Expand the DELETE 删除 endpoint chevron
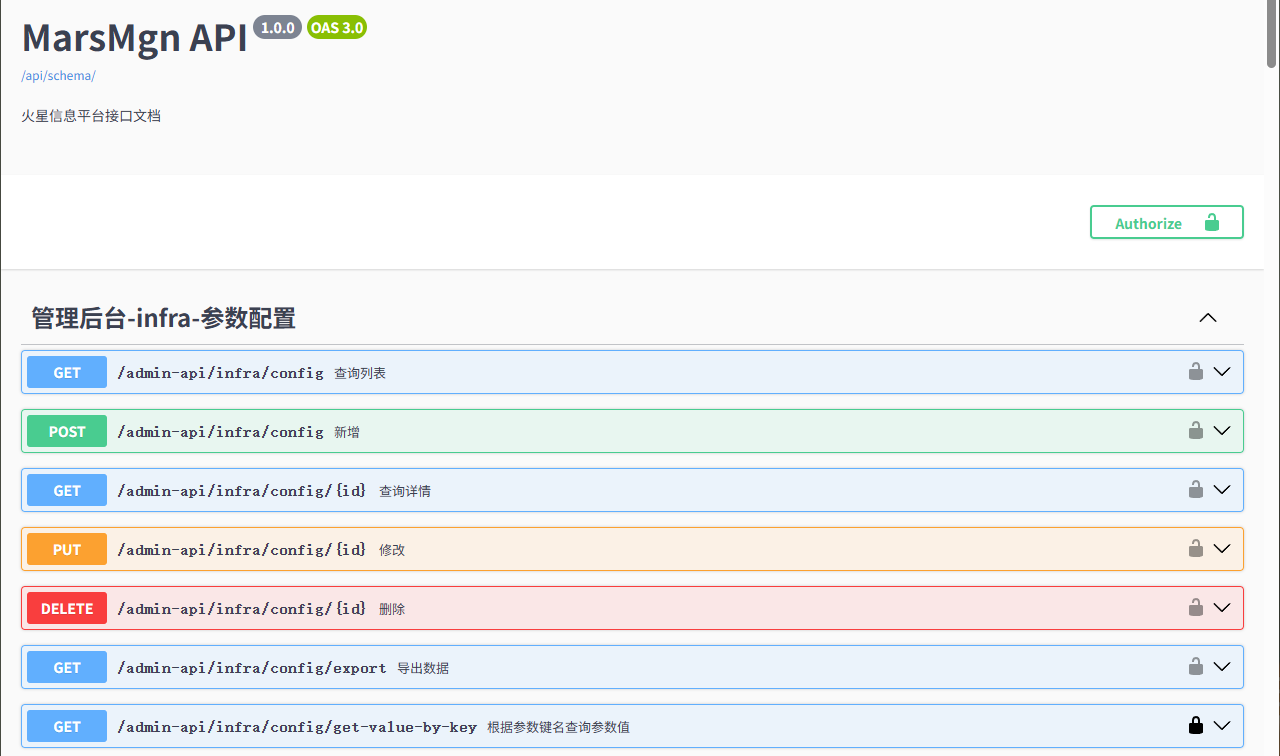1280x756 pixels. [1221, 608]
